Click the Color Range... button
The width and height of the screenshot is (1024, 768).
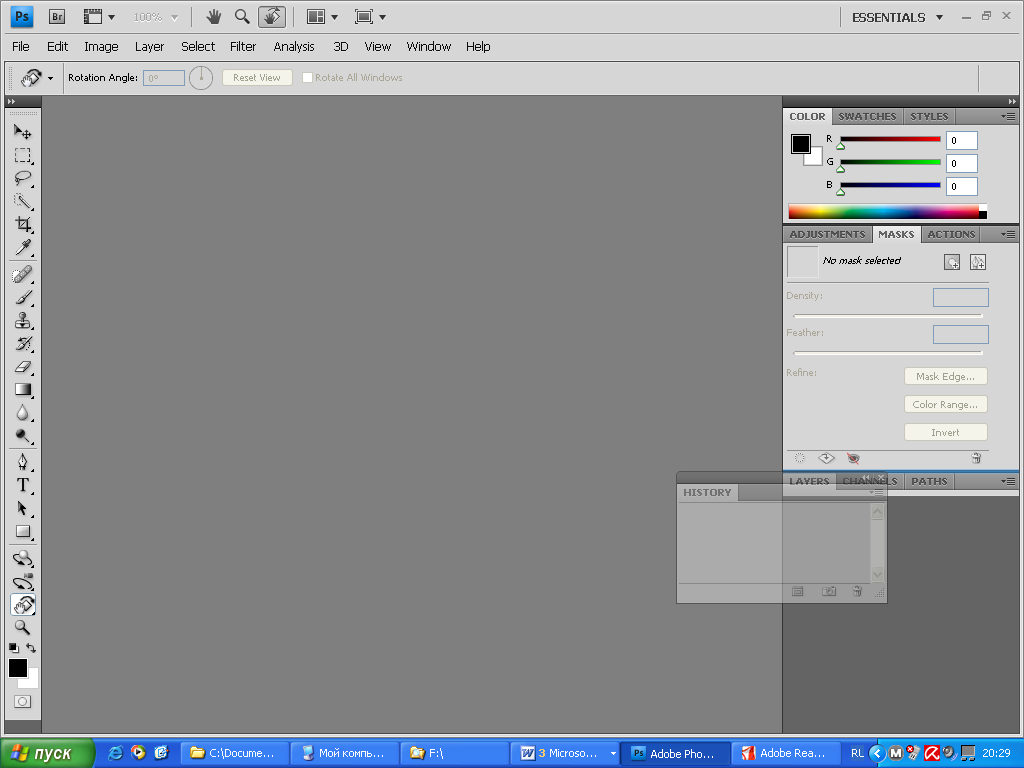(x=945, y=404)
